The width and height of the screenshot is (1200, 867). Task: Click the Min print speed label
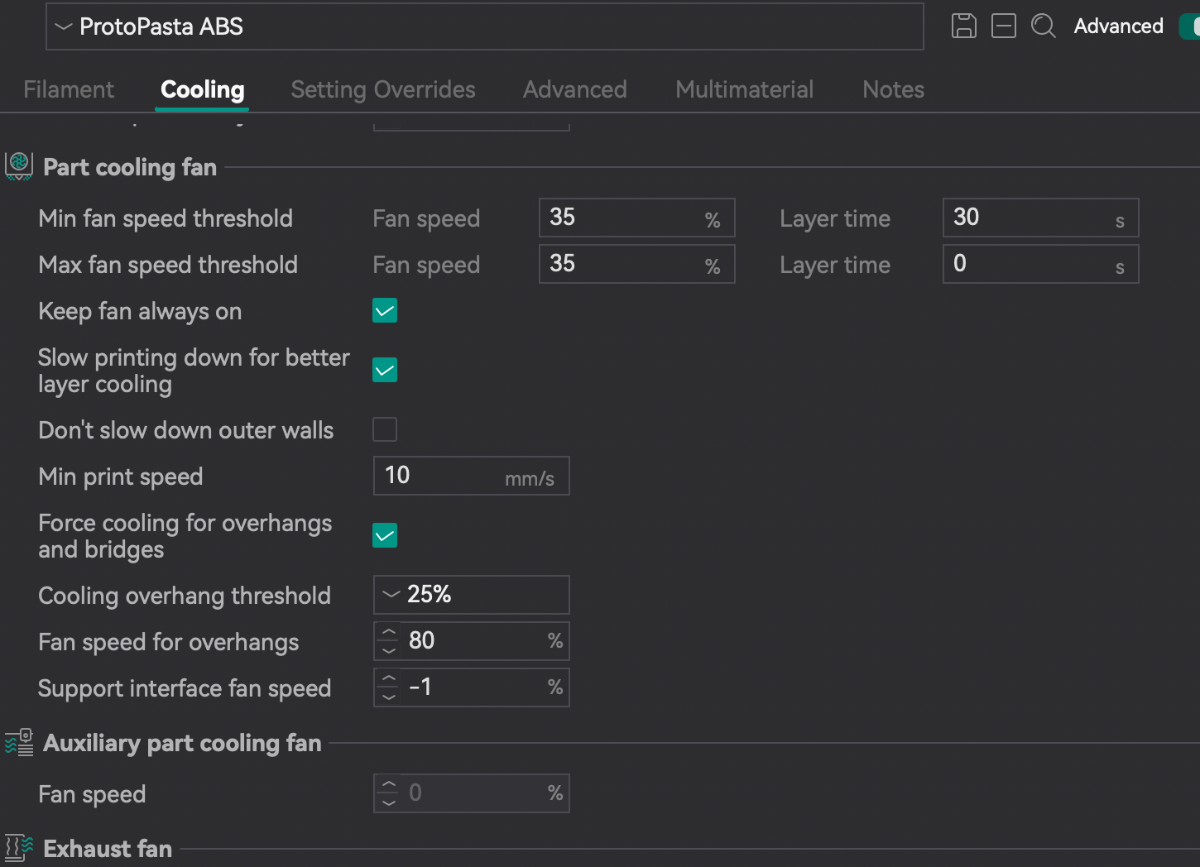click(120, 477)
